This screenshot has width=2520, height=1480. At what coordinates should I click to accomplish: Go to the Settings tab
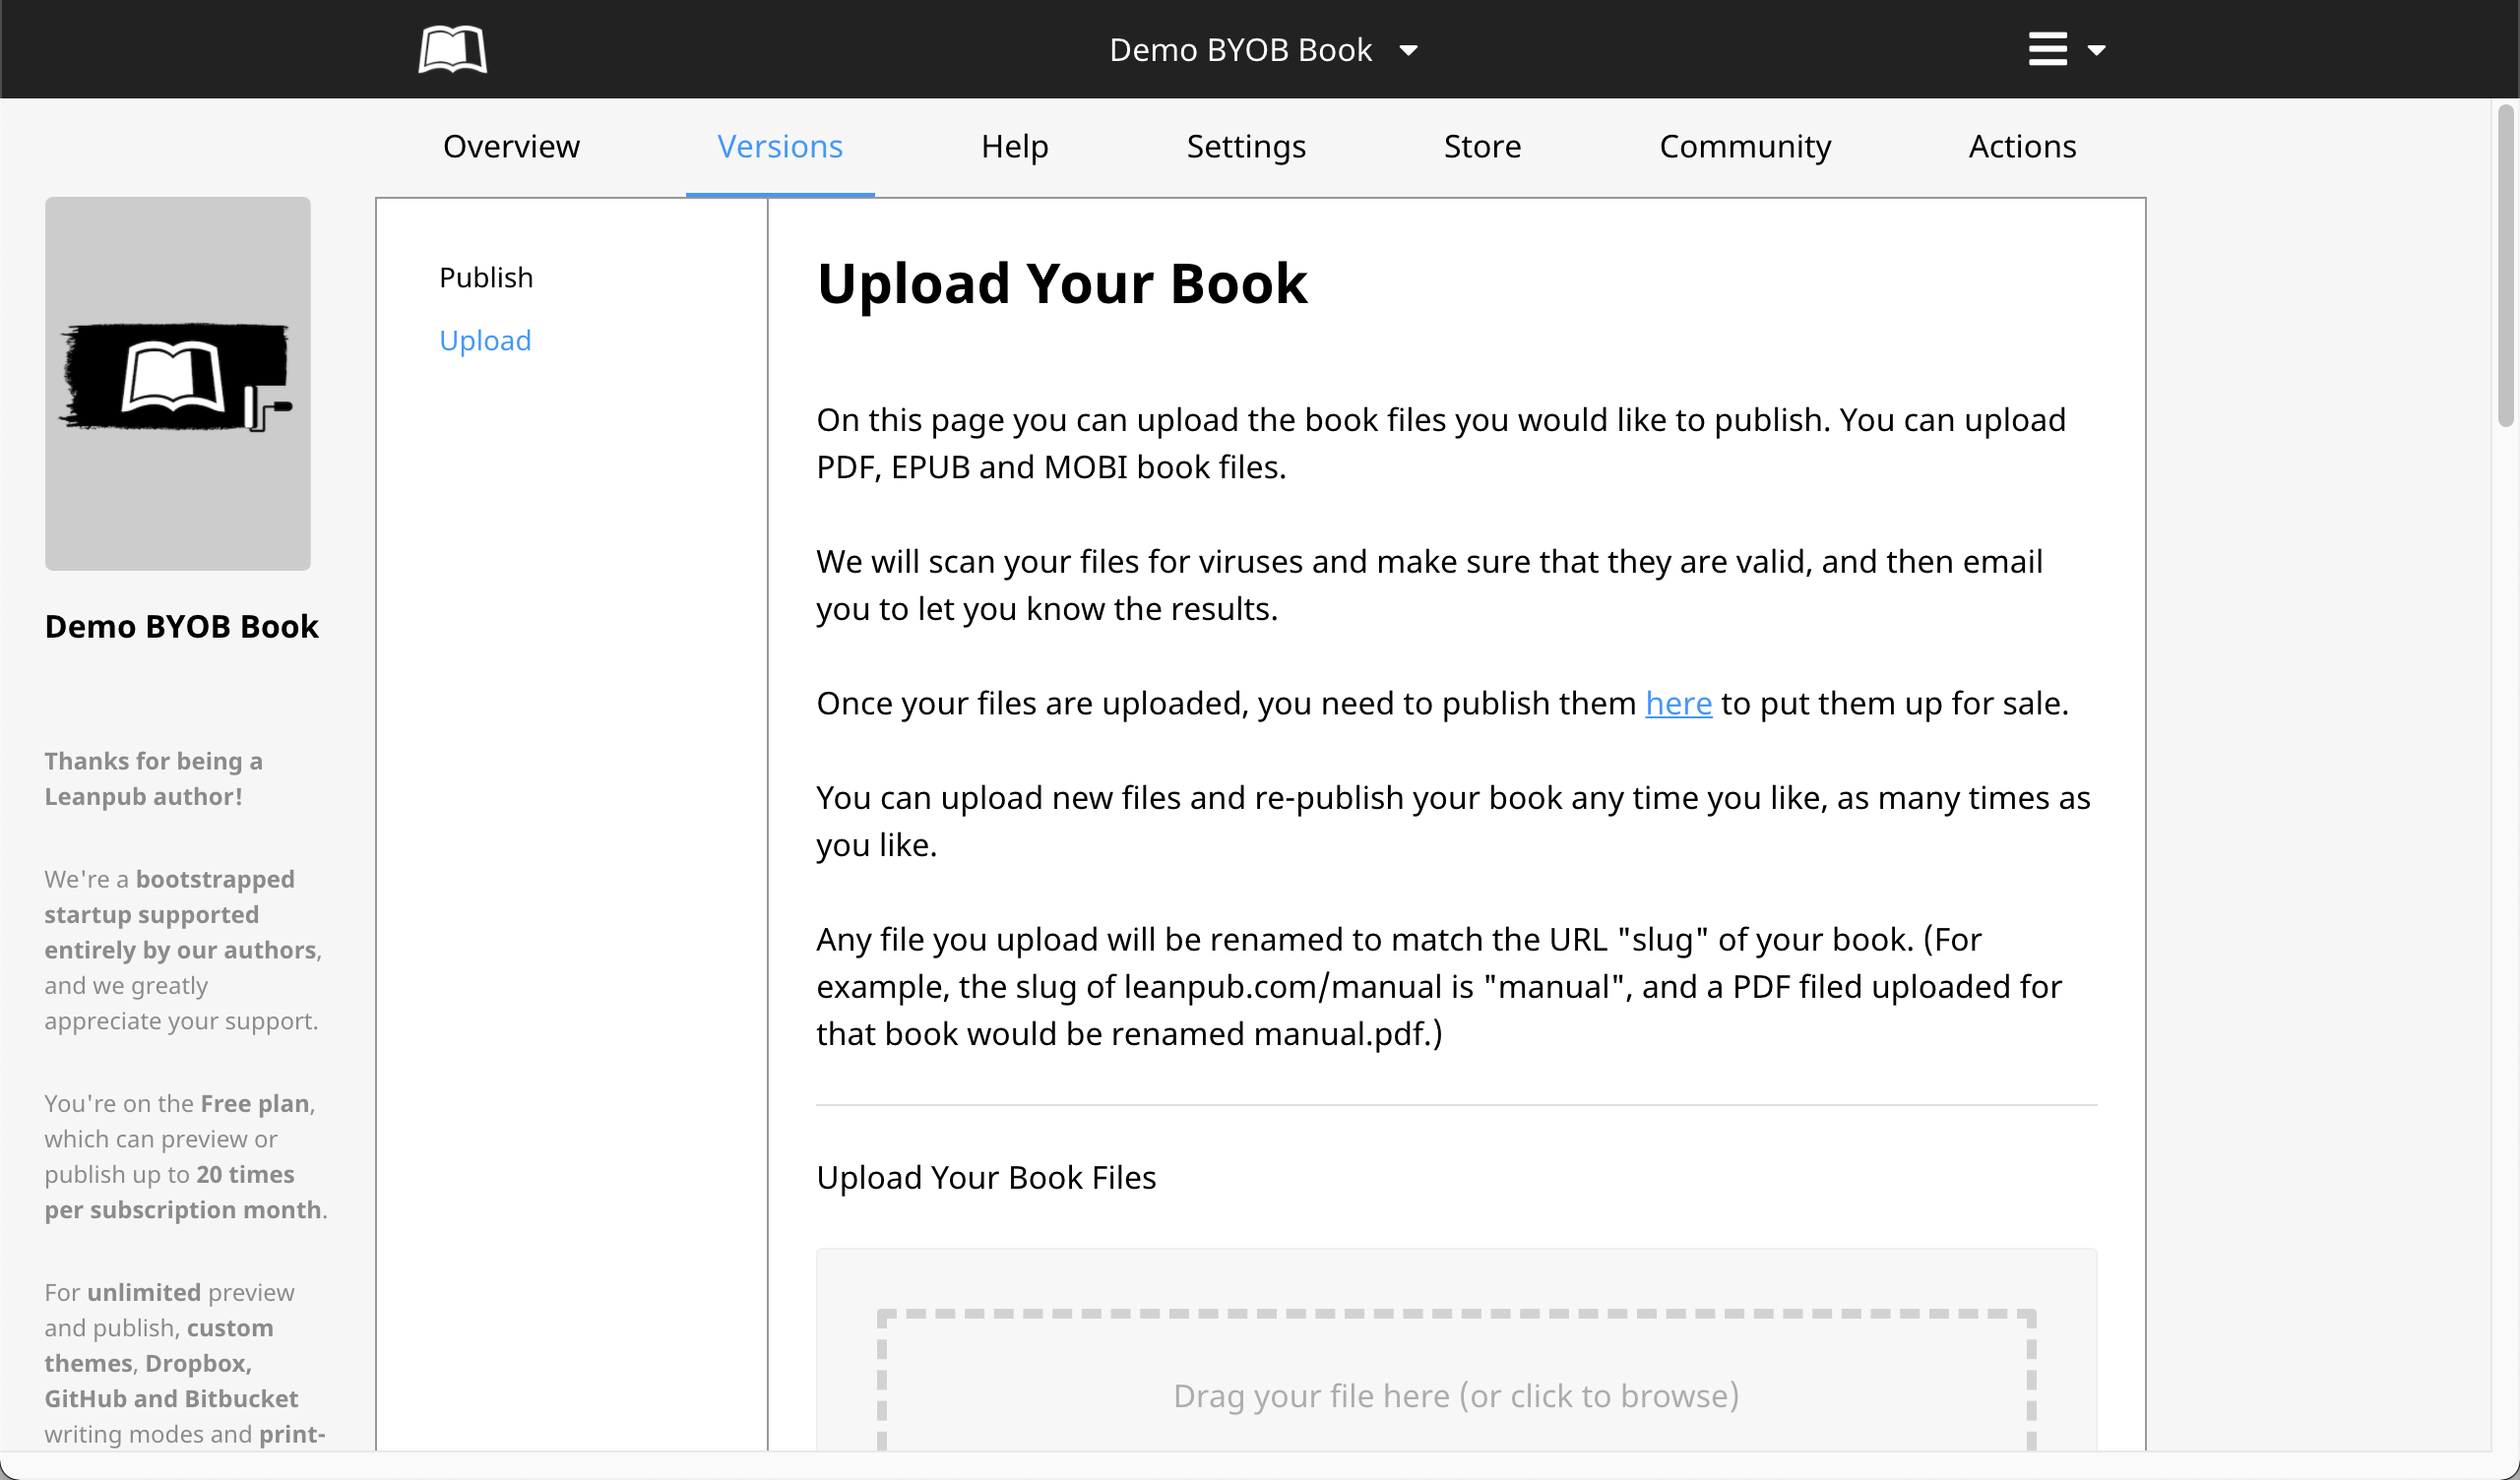1245,146
